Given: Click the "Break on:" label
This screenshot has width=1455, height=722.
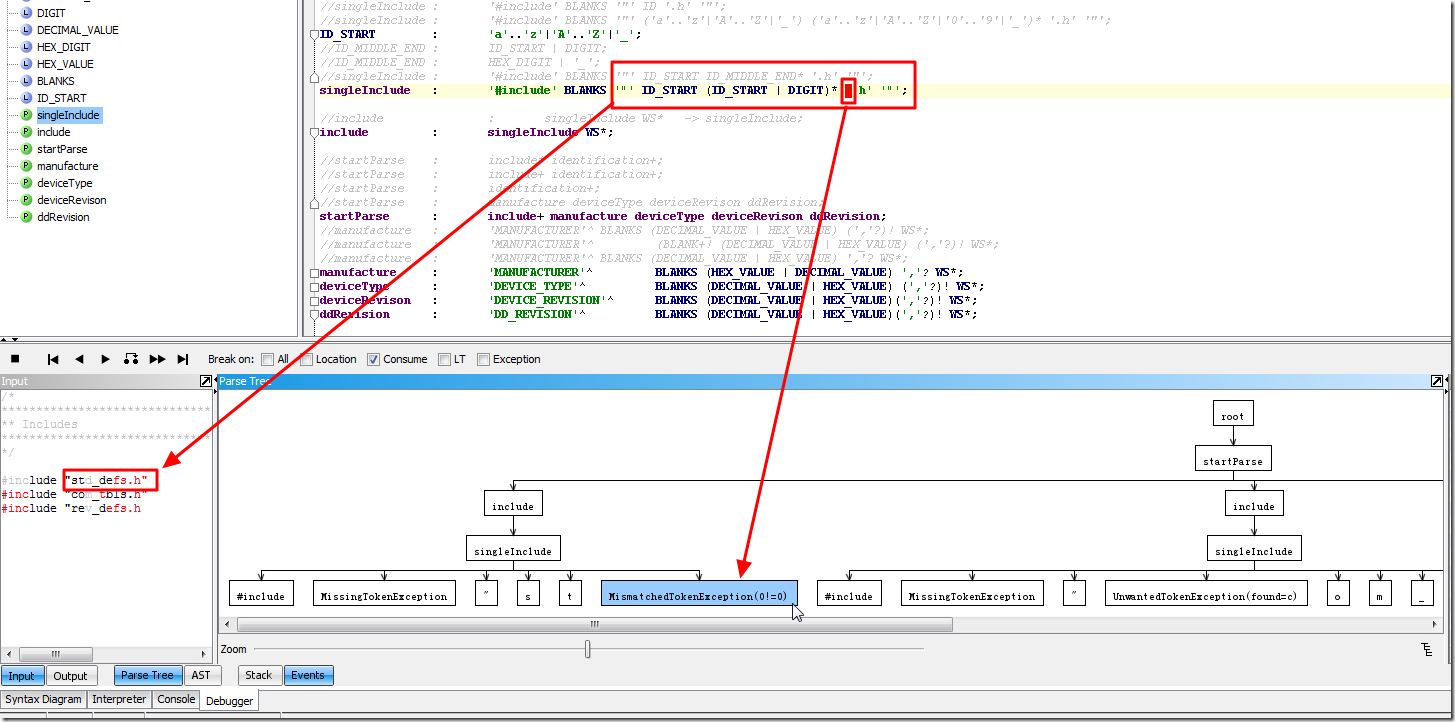Looking at the screenshot, I should tap(231, 359).
